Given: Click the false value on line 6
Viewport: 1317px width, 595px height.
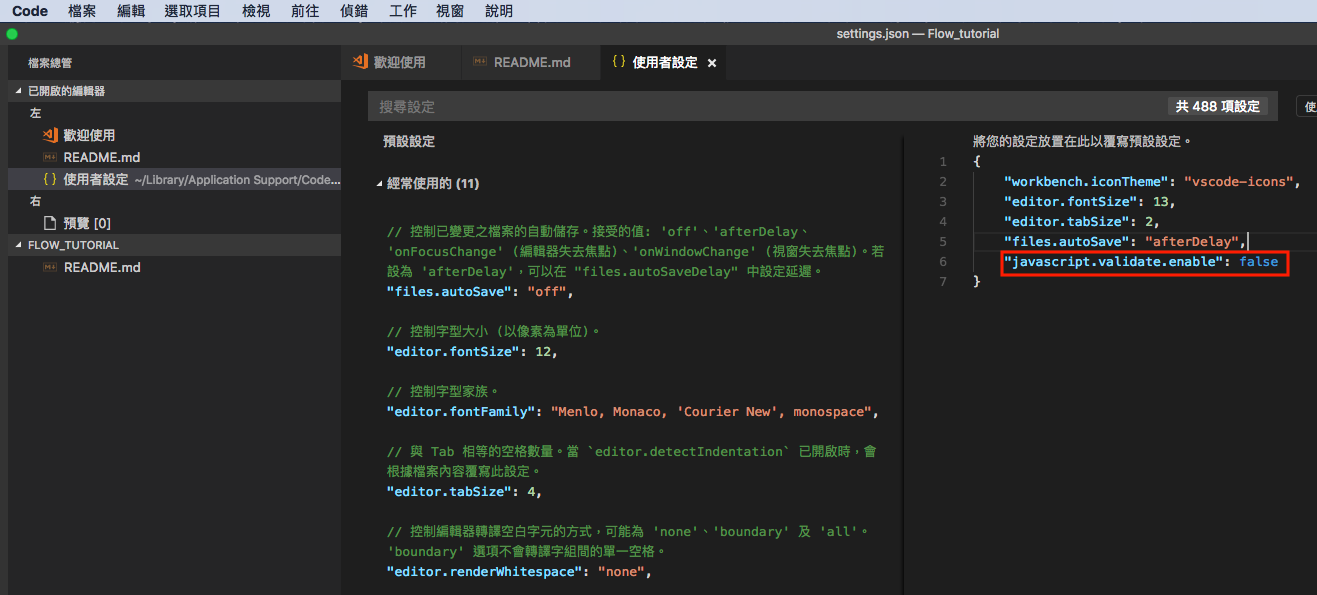Looking at the screenshot, I should click(1259, 262).
